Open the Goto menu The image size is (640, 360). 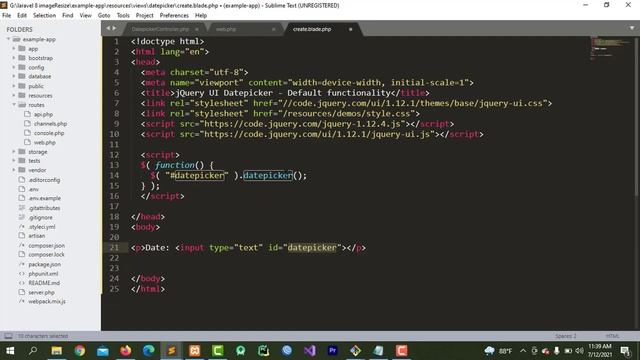point(104,16)
